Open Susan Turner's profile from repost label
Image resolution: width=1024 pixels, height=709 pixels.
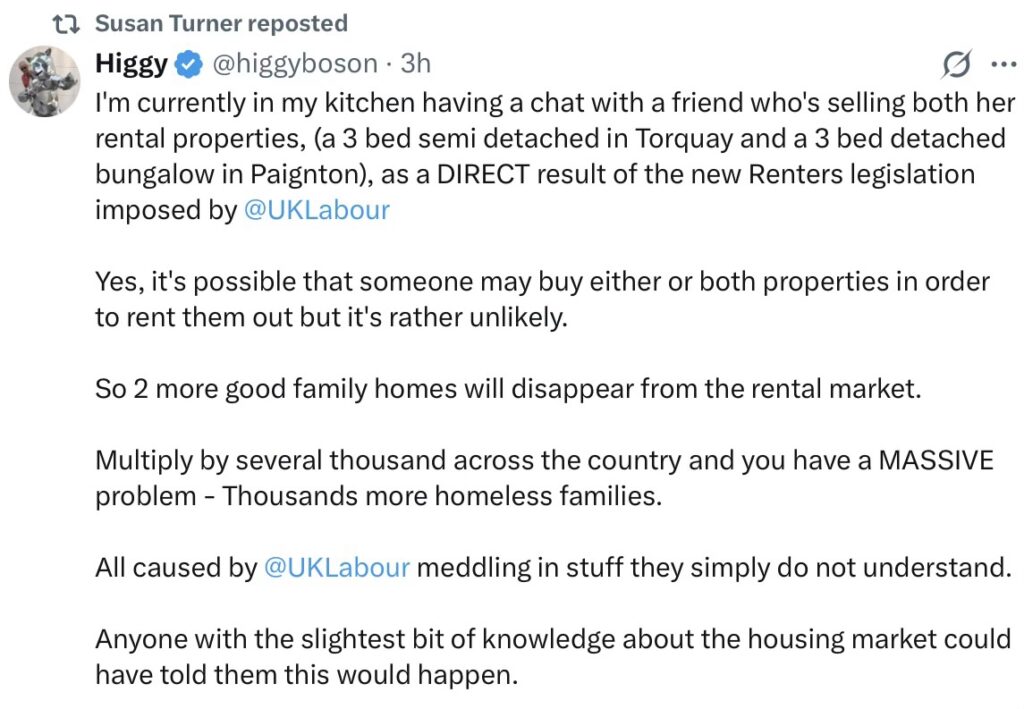[221, 23]
